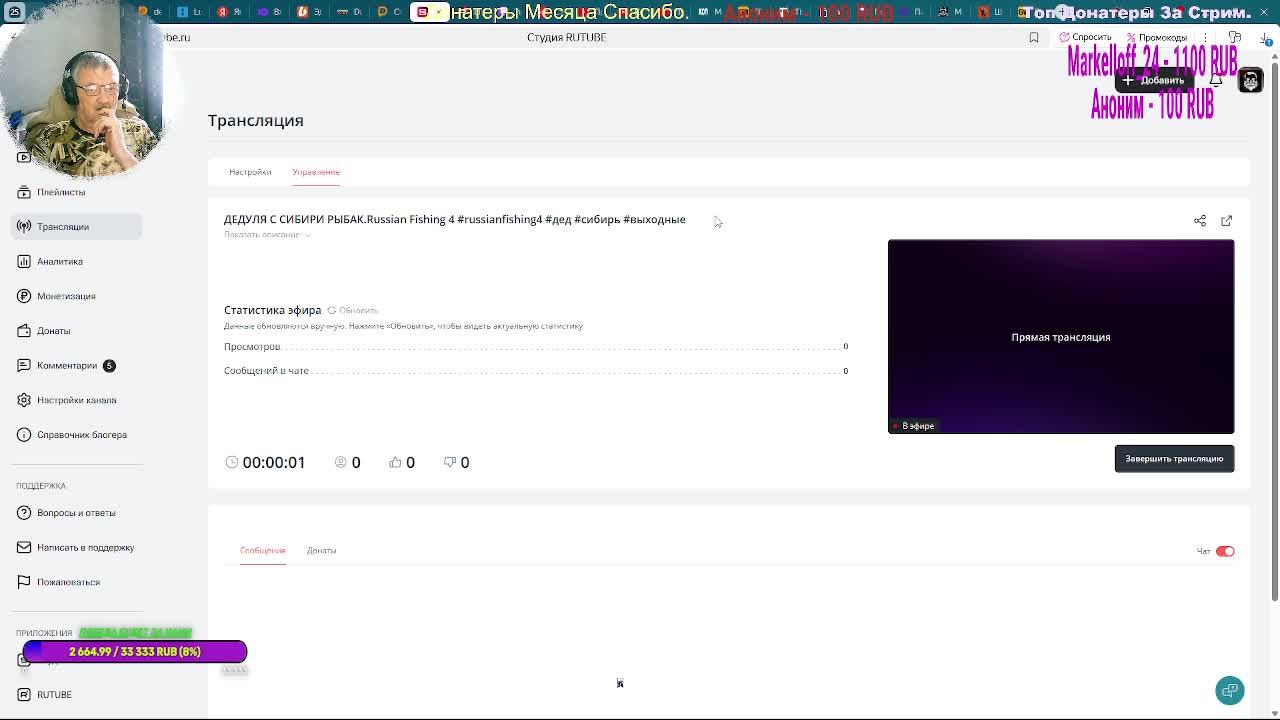Image resolution: width=1280 pixels, height=720 pixels.
Task: Open the RUTUBE app icon in sidebar
Action: coord(24,695)
